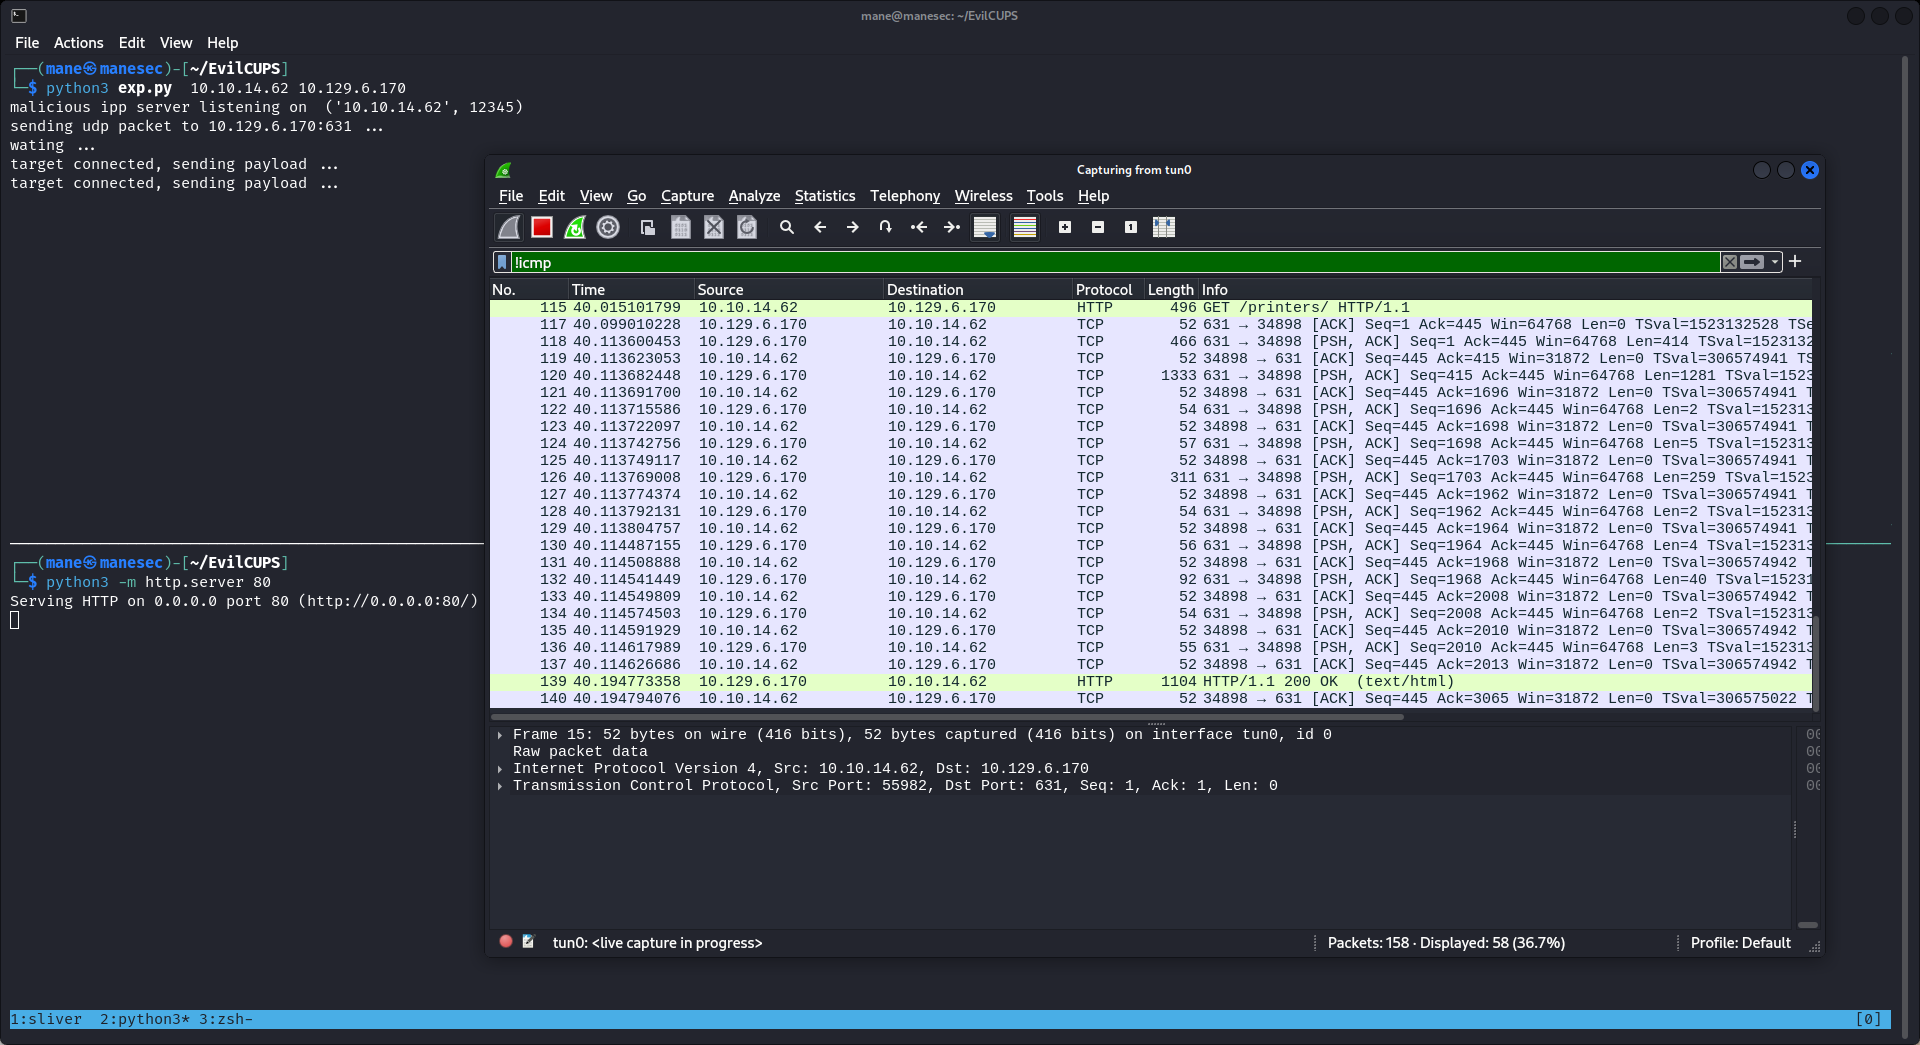
Task: Click the packet list horizontal scrollbar
Action: pyautogui.click(x=947, y=717)
